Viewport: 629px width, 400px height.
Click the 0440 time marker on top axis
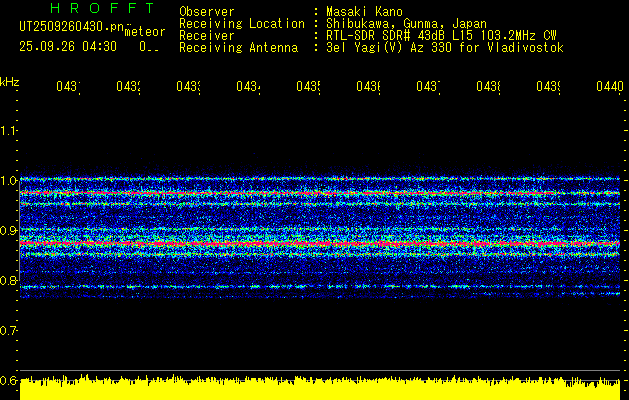coord(607,88)
